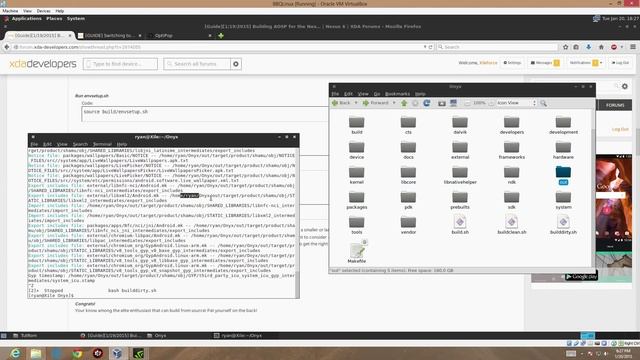Viewport: 640px width, 360px height.
Task: Select the cts folder
Action: pos(408,125)
